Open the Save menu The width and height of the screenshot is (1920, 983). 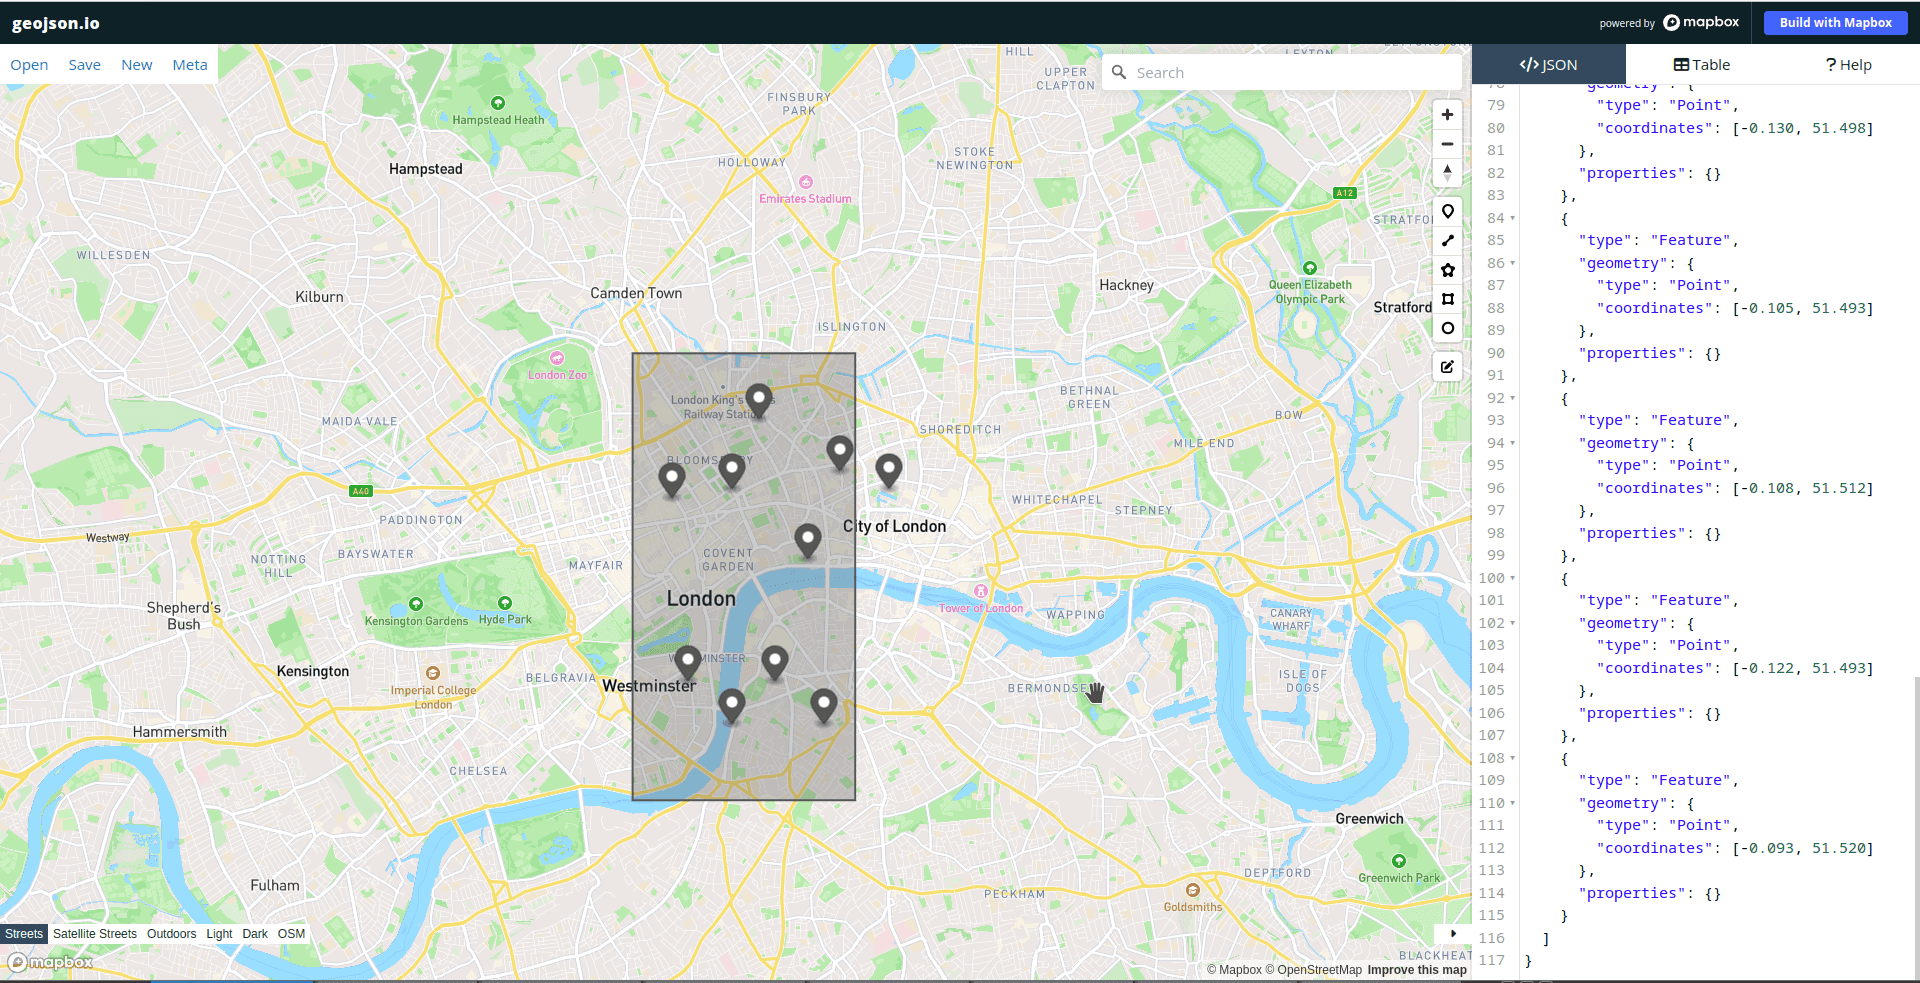coord(84,65)
